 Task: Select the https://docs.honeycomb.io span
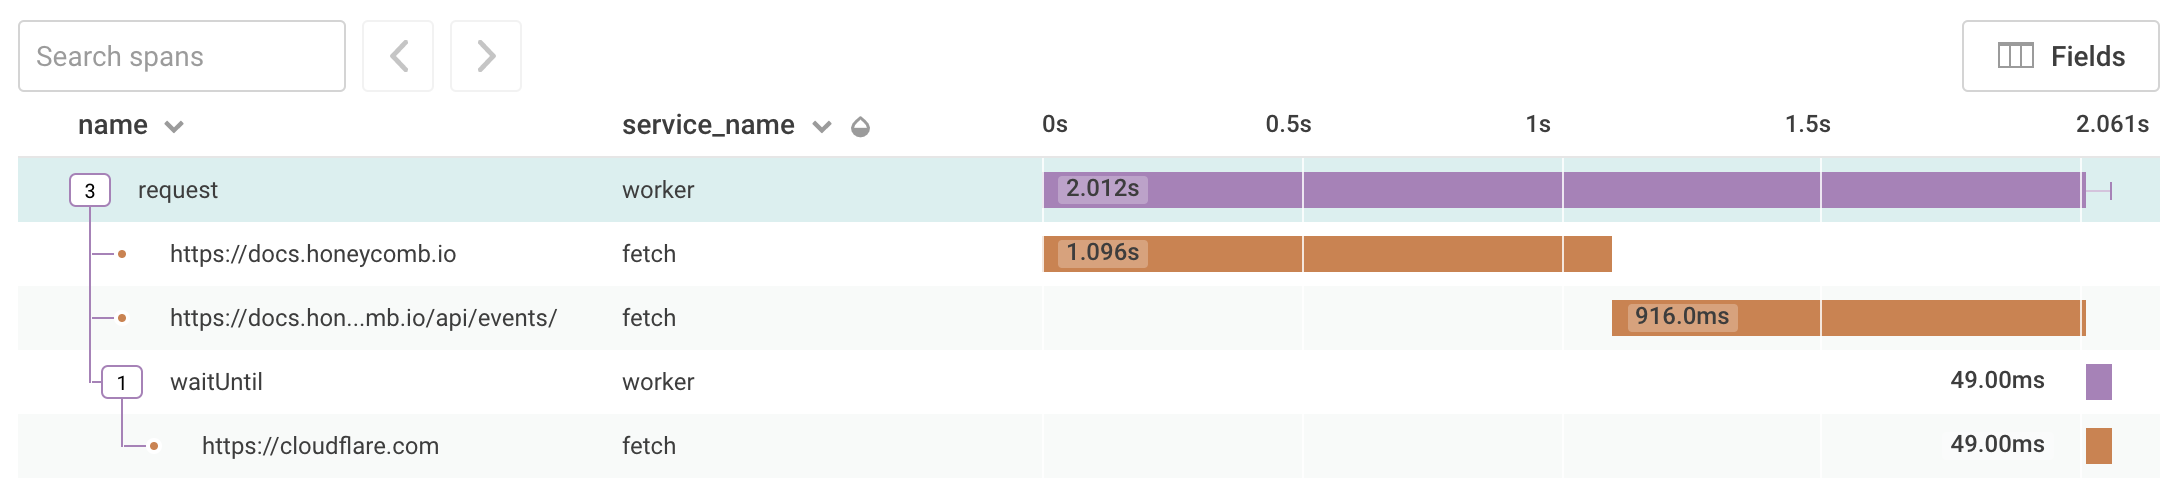coord(313,254)
